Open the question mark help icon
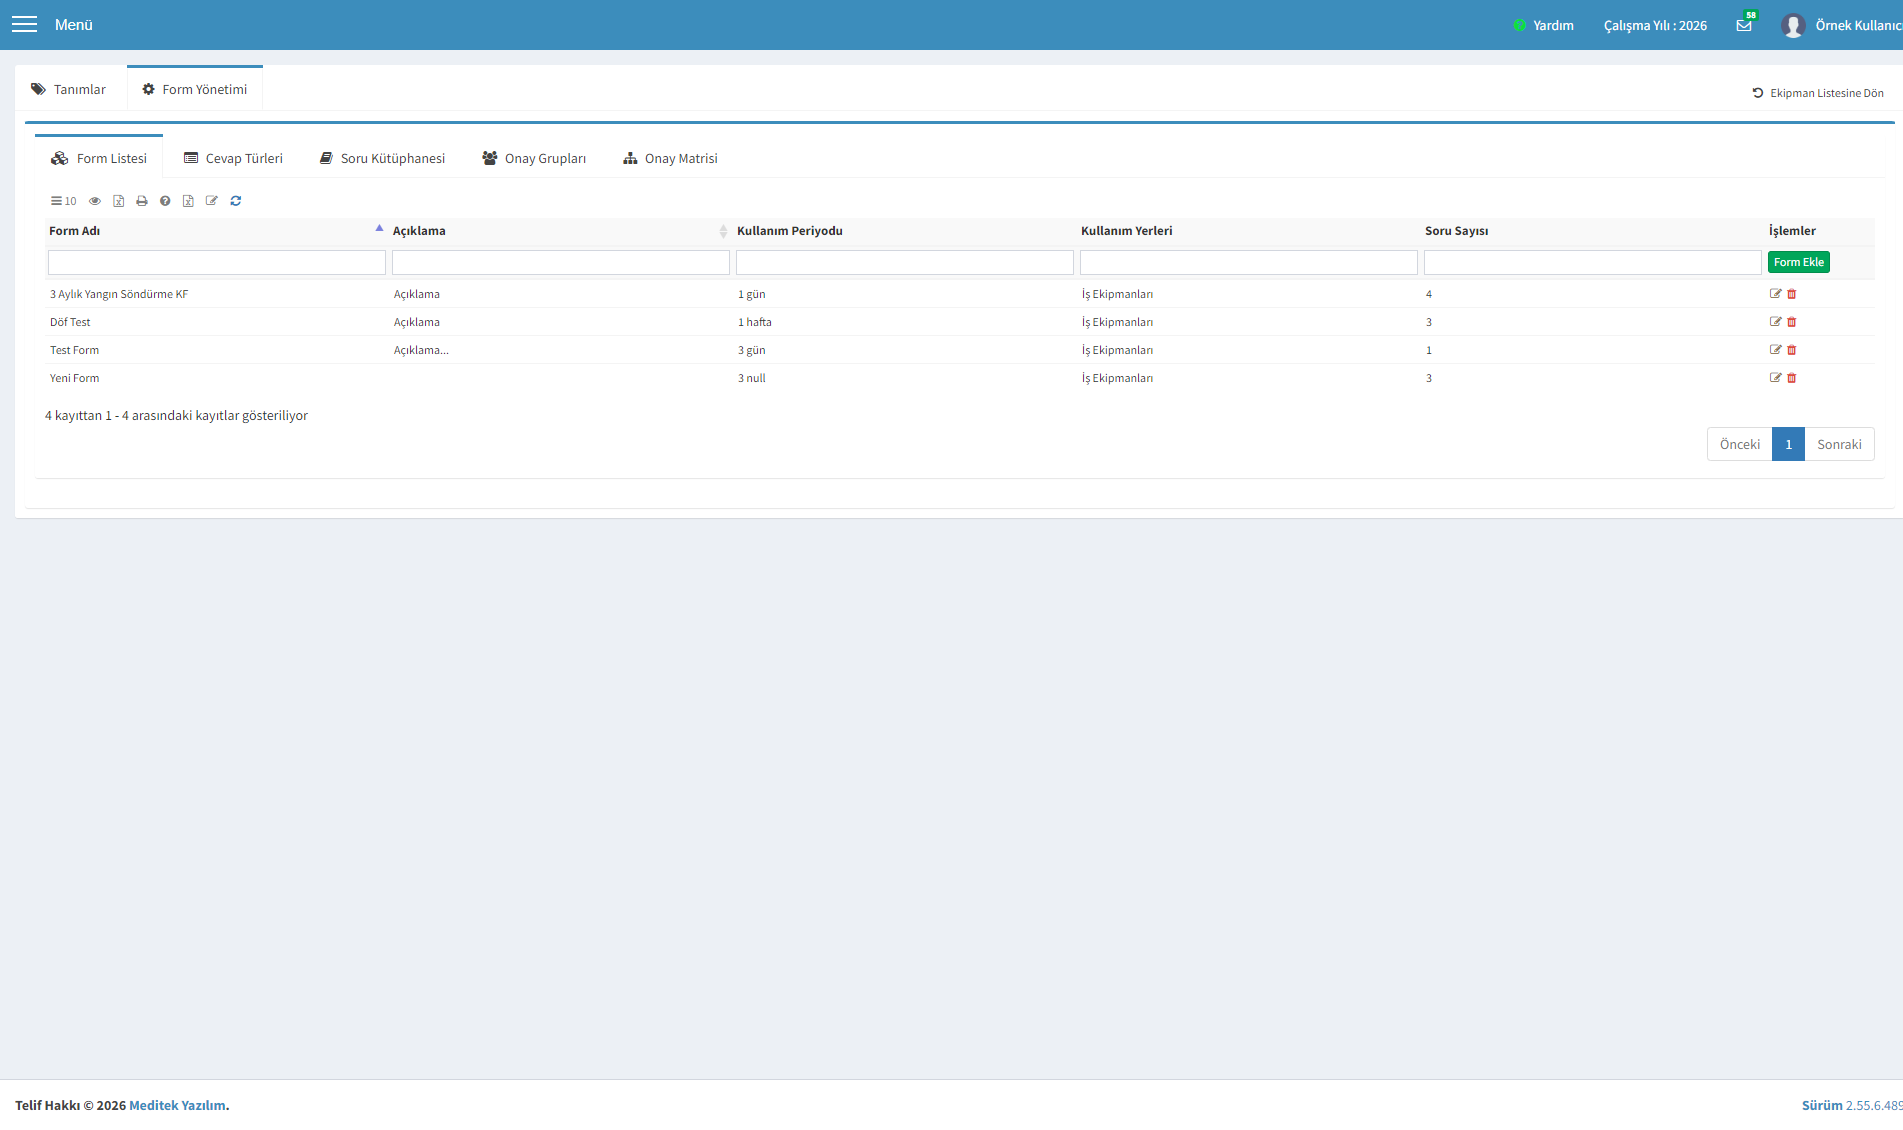The height and width of the screenshot is (1130, 1903). click(165, 201)
